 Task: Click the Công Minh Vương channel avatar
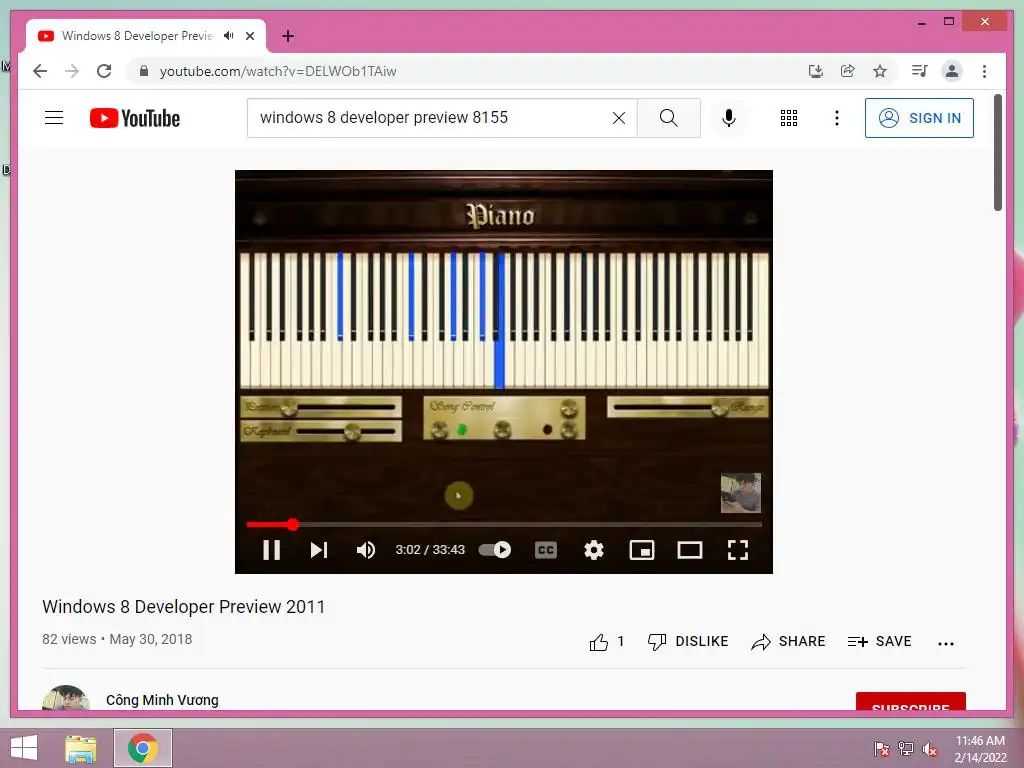pos(65,698)
